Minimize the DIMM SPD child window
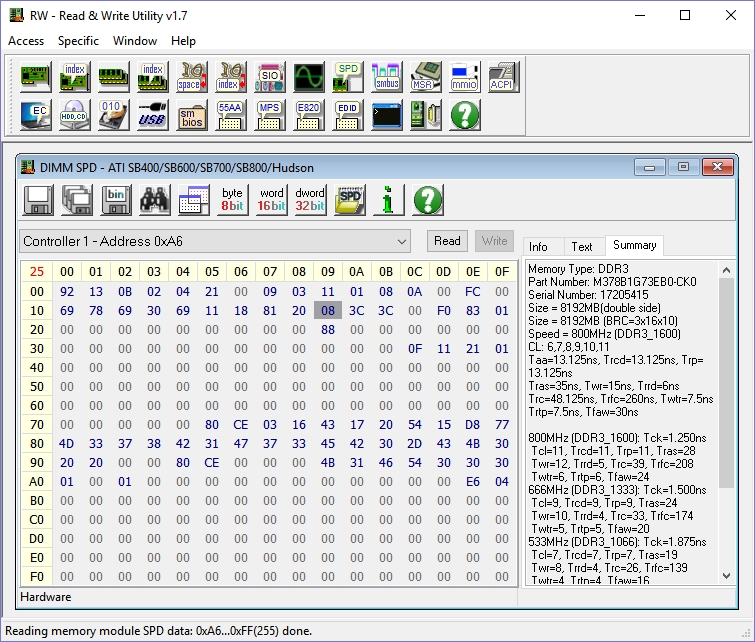The image size is (755, 642). tap(650, 168)
